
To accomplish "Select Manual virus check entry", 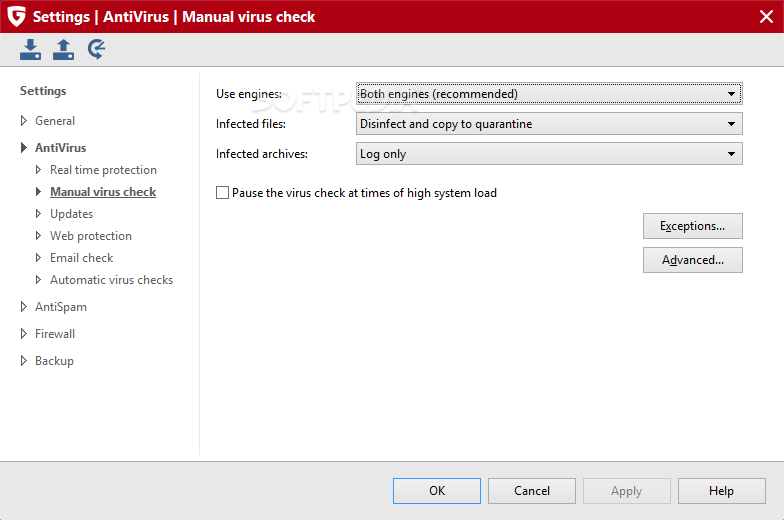I will [x=103, y=192].
